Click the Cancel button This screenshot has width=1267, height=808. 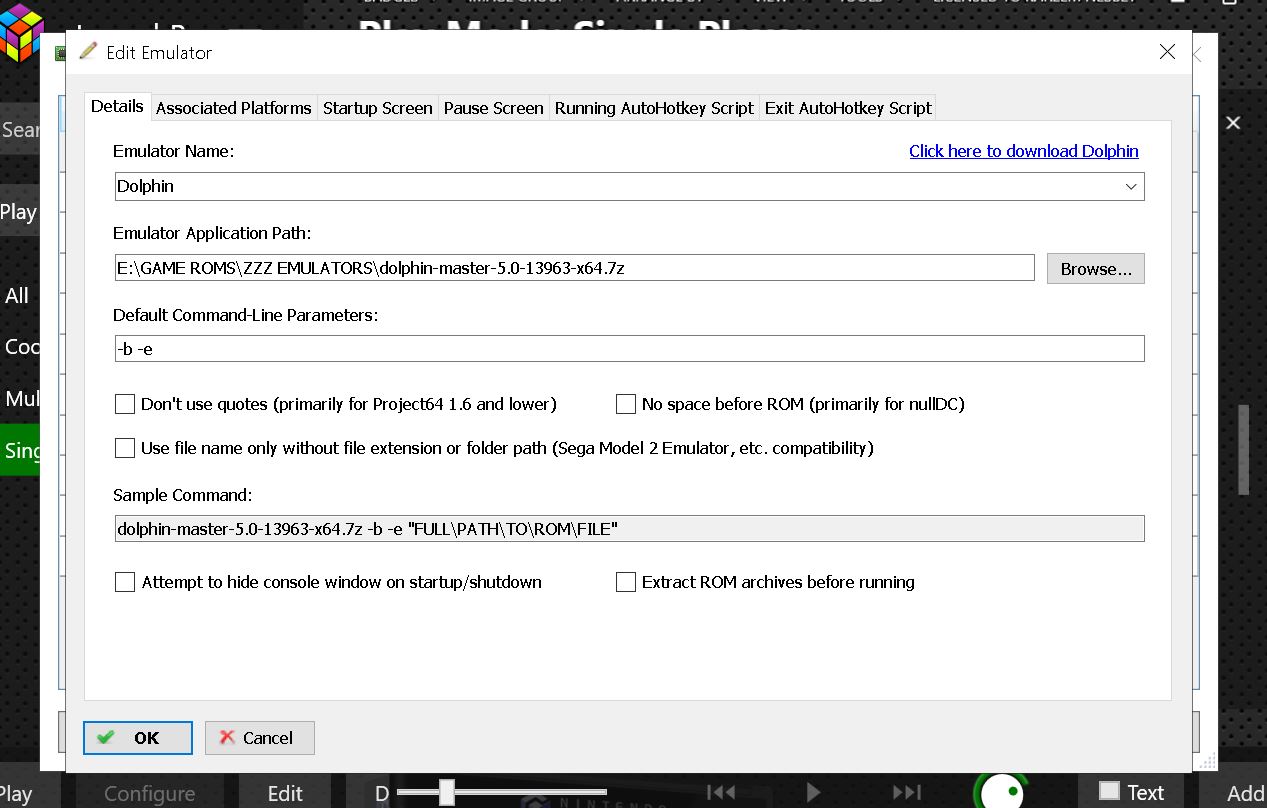pos(260,738)
